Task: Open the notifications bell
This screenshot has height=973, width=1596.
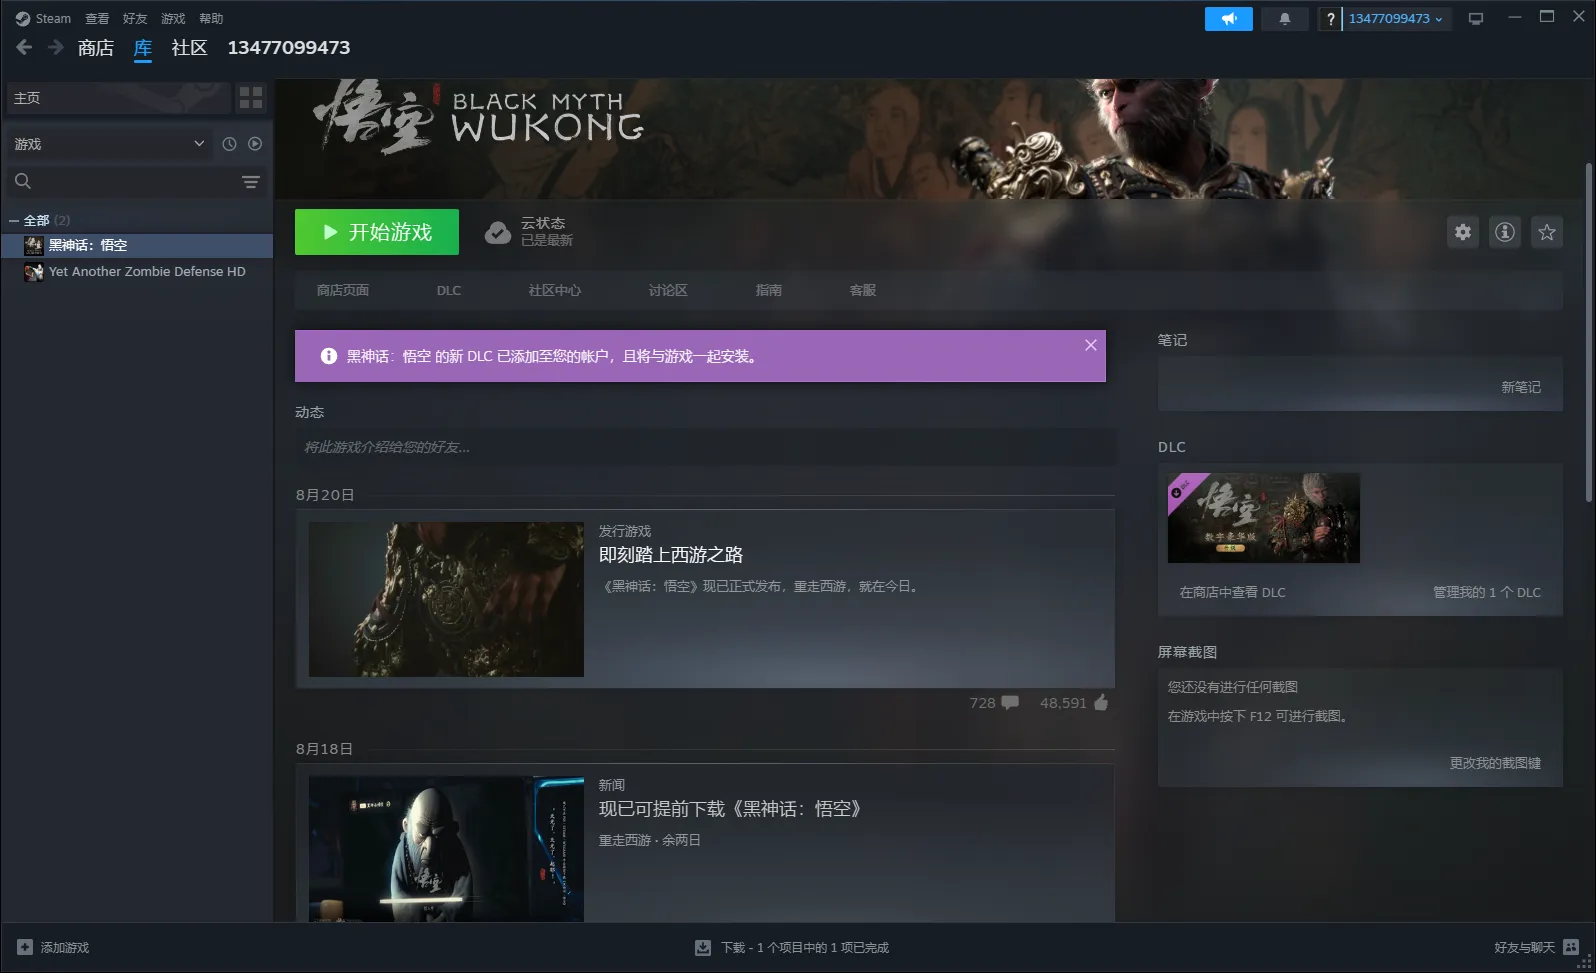Action: (x=1284, y=19)
